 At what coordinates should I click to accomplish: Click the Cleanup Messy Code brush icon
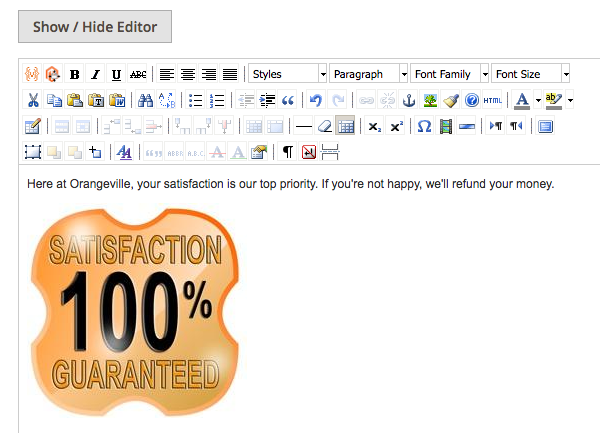point(451,100)
